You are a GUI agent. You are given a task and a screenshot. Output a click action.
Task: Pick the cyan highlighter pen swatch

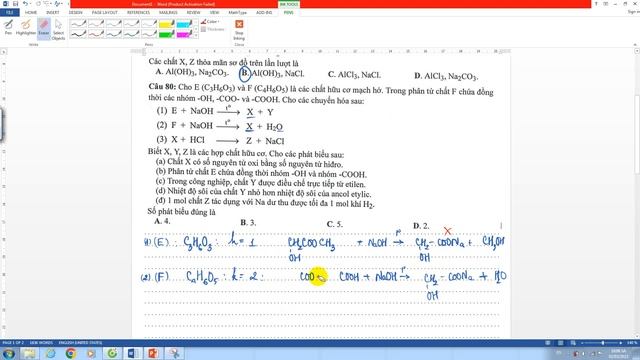(184, 24)
